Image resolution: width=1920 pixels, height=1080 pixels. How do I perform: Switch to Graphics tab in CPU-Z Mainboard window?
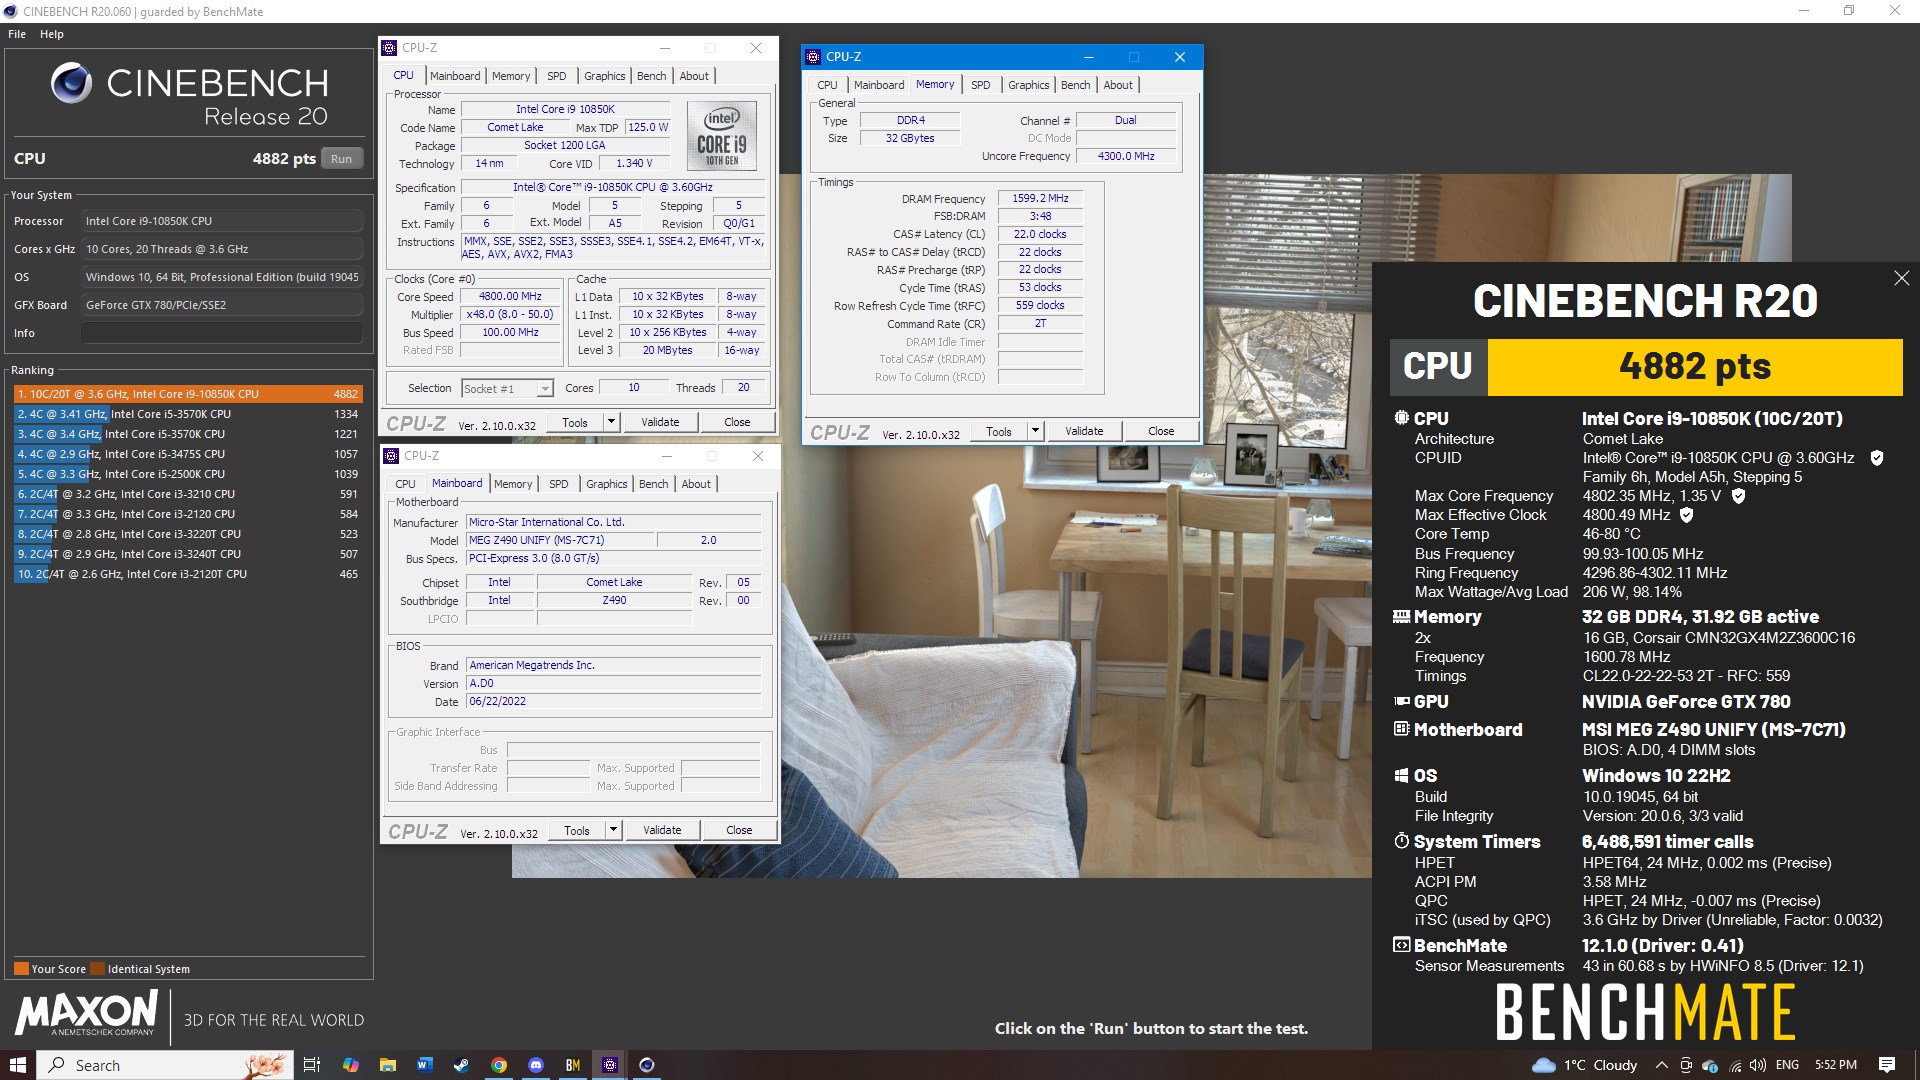click(x=607, y=484)
